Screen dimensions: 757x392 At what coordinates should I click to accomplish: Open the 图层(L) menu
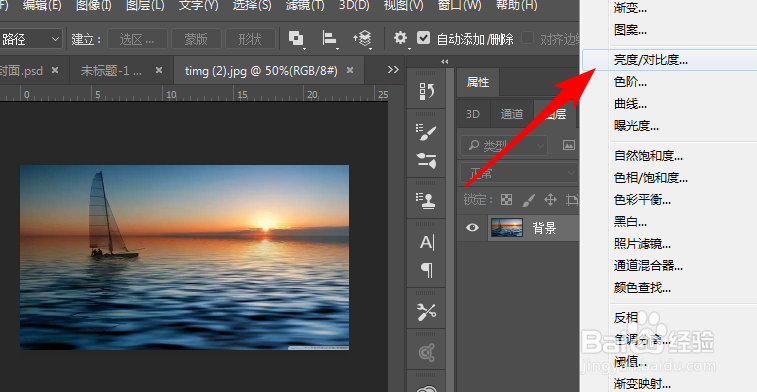click(x=145, y=6)
